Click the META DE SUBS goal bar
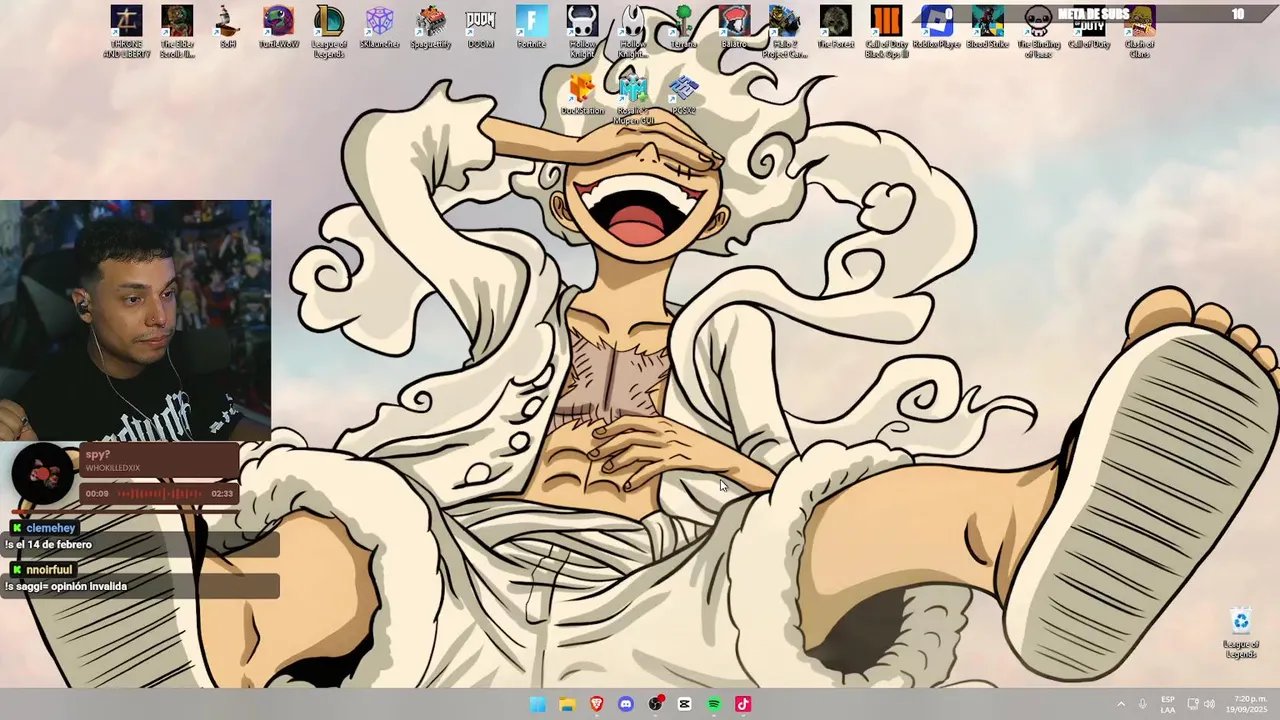Screen dimensions: 1280x720 point(1094,14)
